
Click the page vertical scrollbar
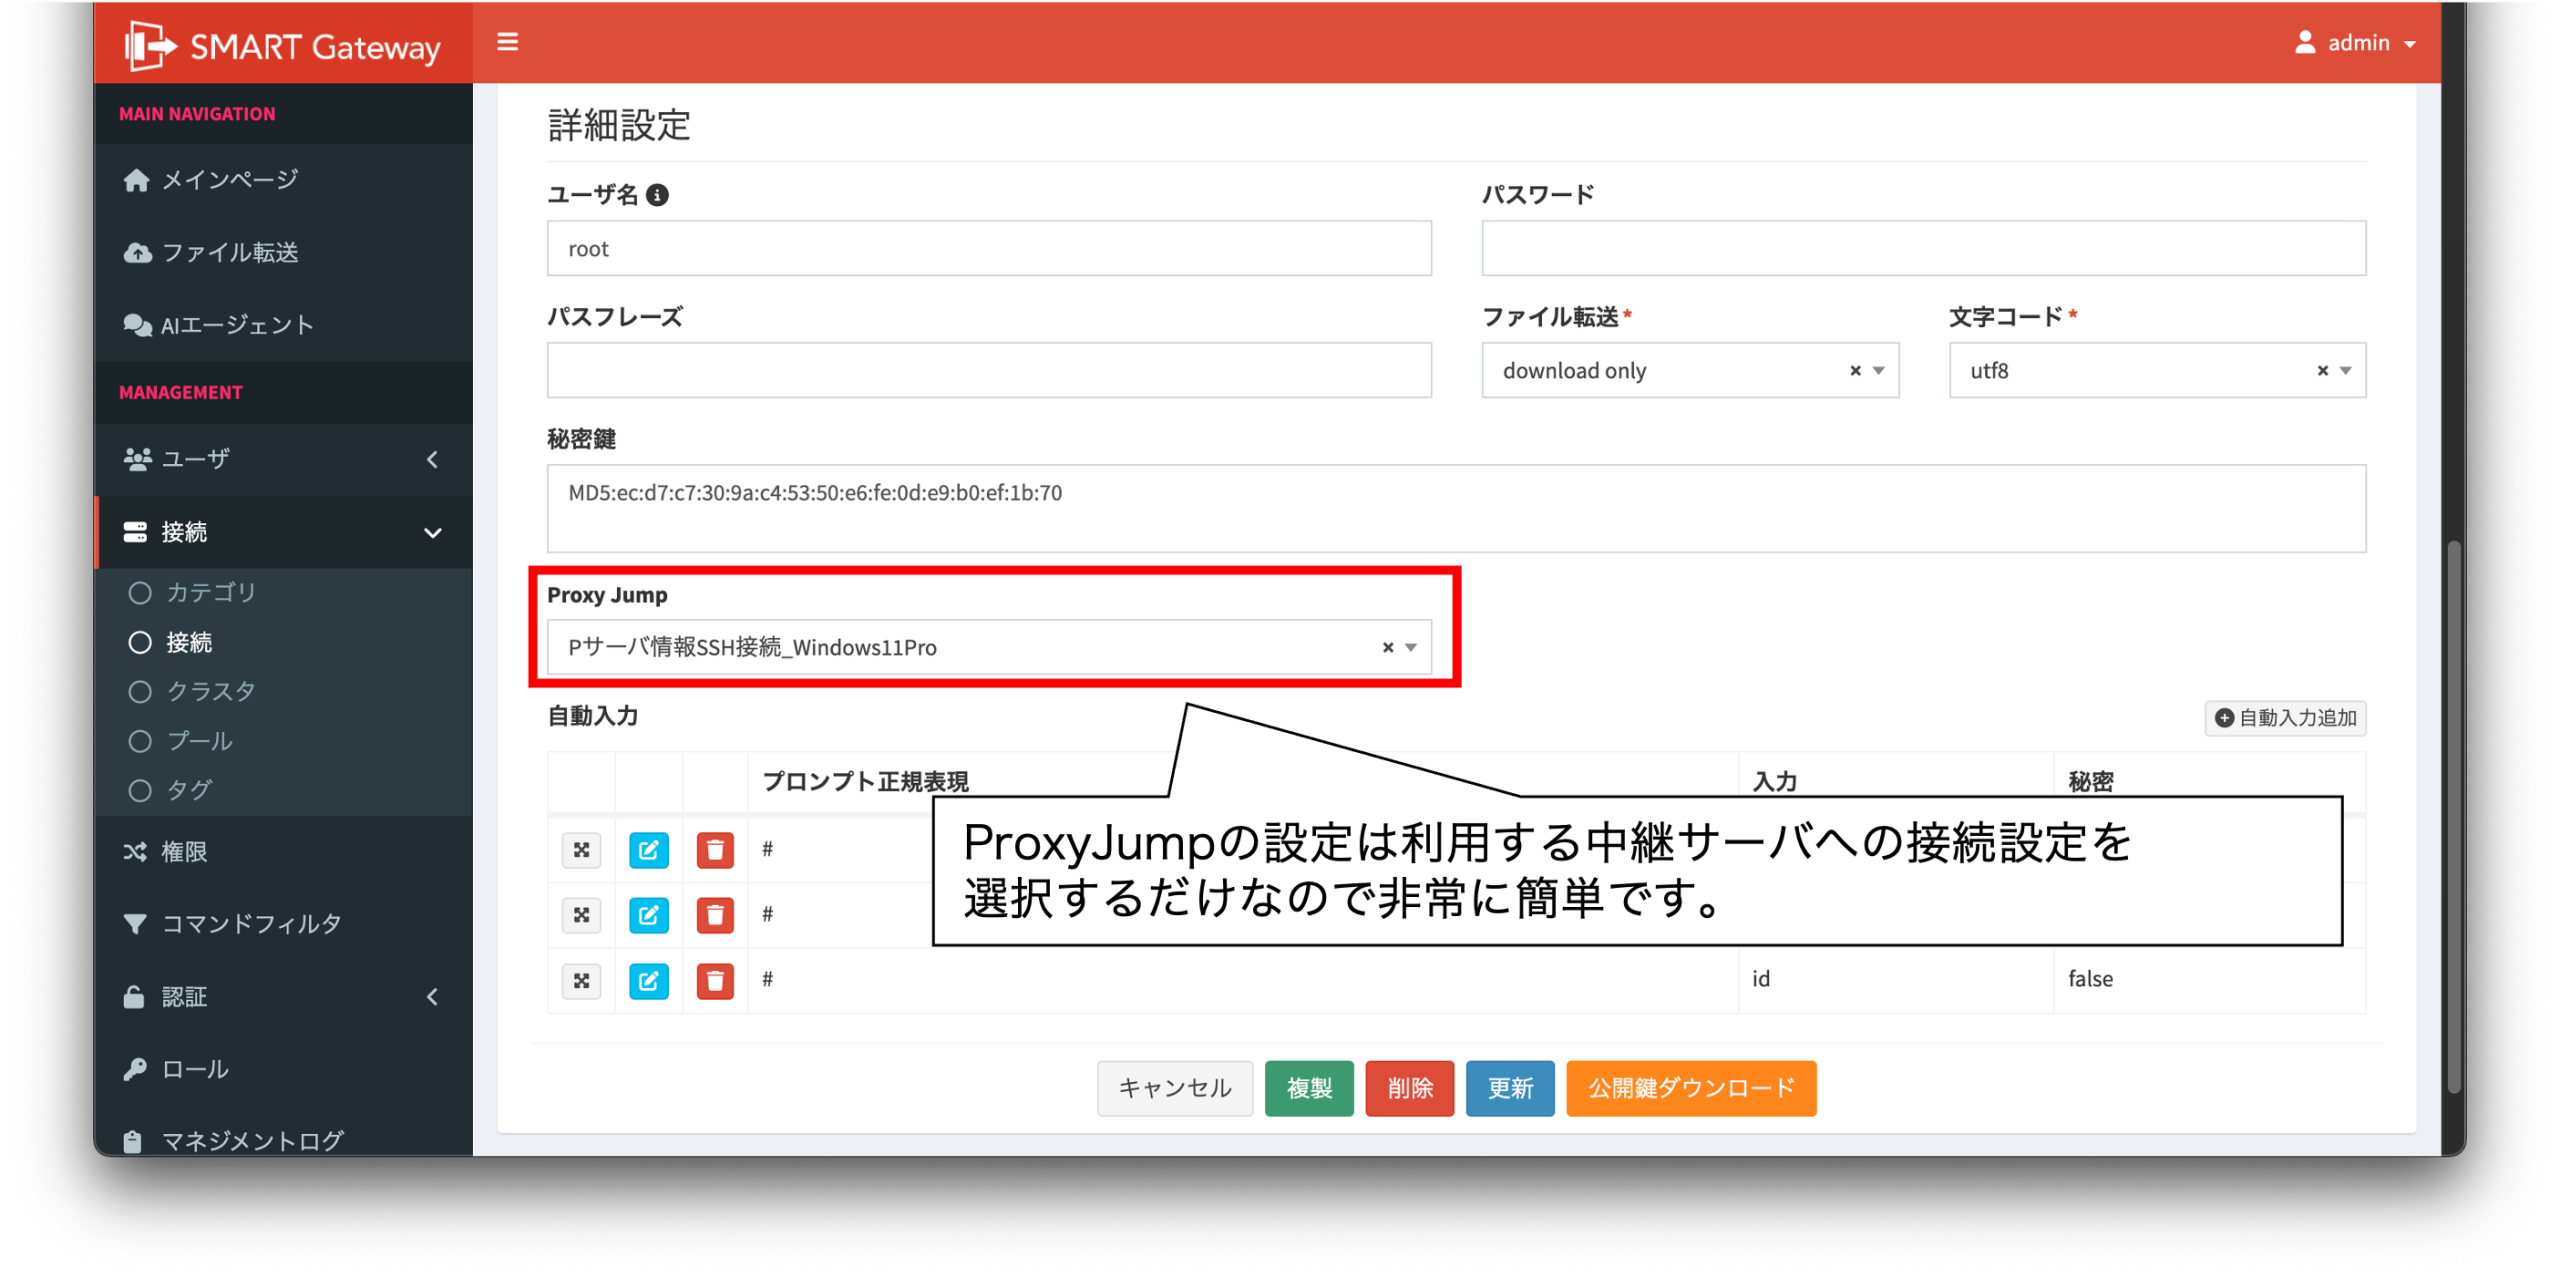(x=2453, y=815)
